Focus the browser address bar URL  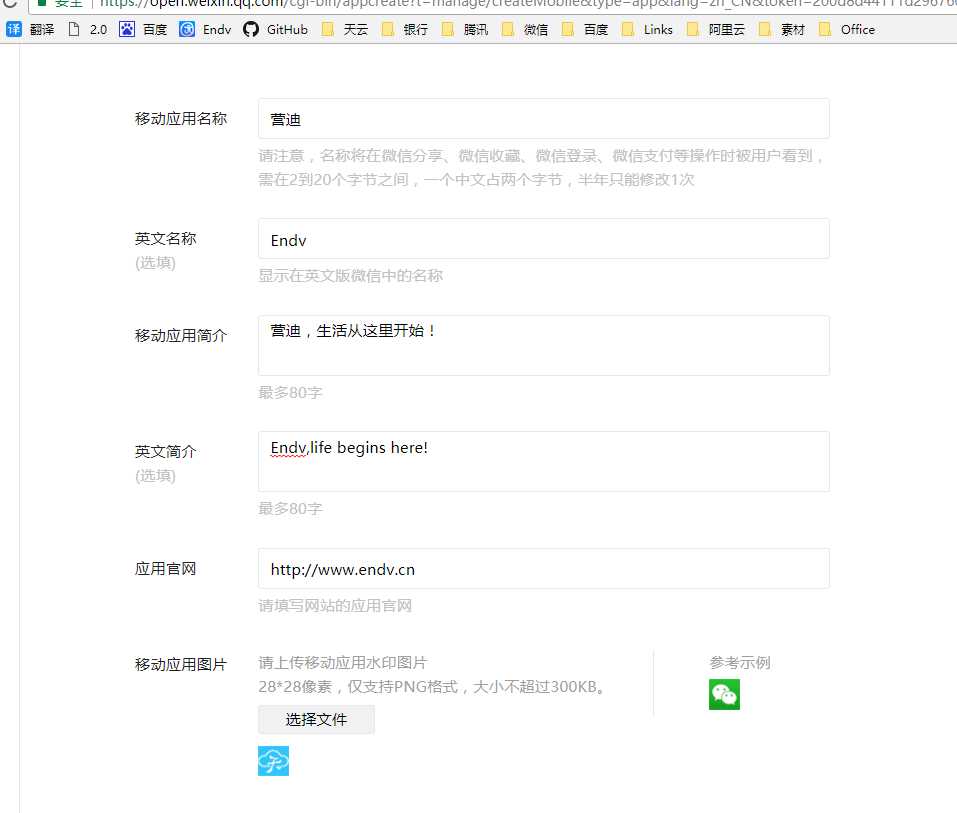coord(528,3)
